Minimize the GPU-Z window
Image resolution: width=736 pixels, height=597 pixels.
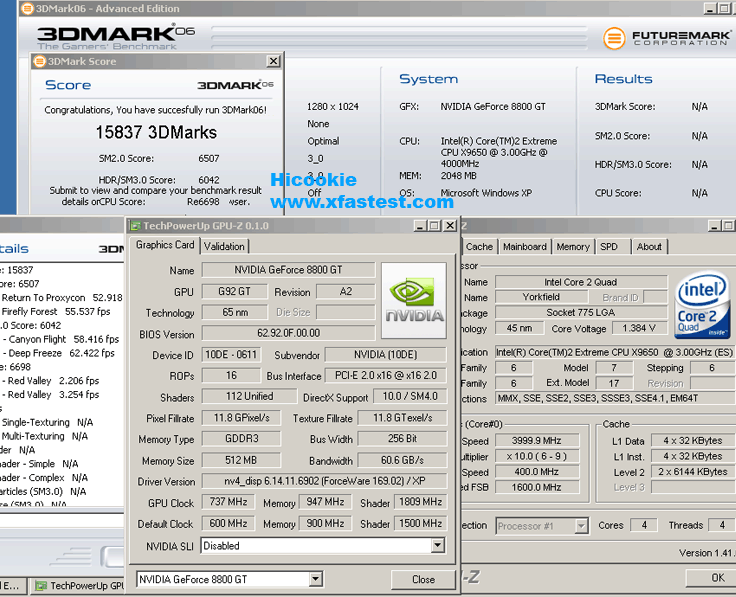point(420,226)
